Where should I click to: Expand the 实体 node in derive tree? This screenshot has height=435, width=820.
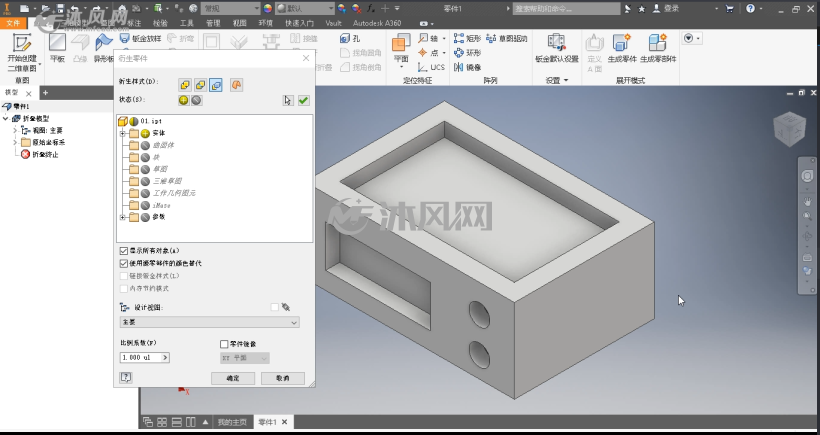[122, 134]
